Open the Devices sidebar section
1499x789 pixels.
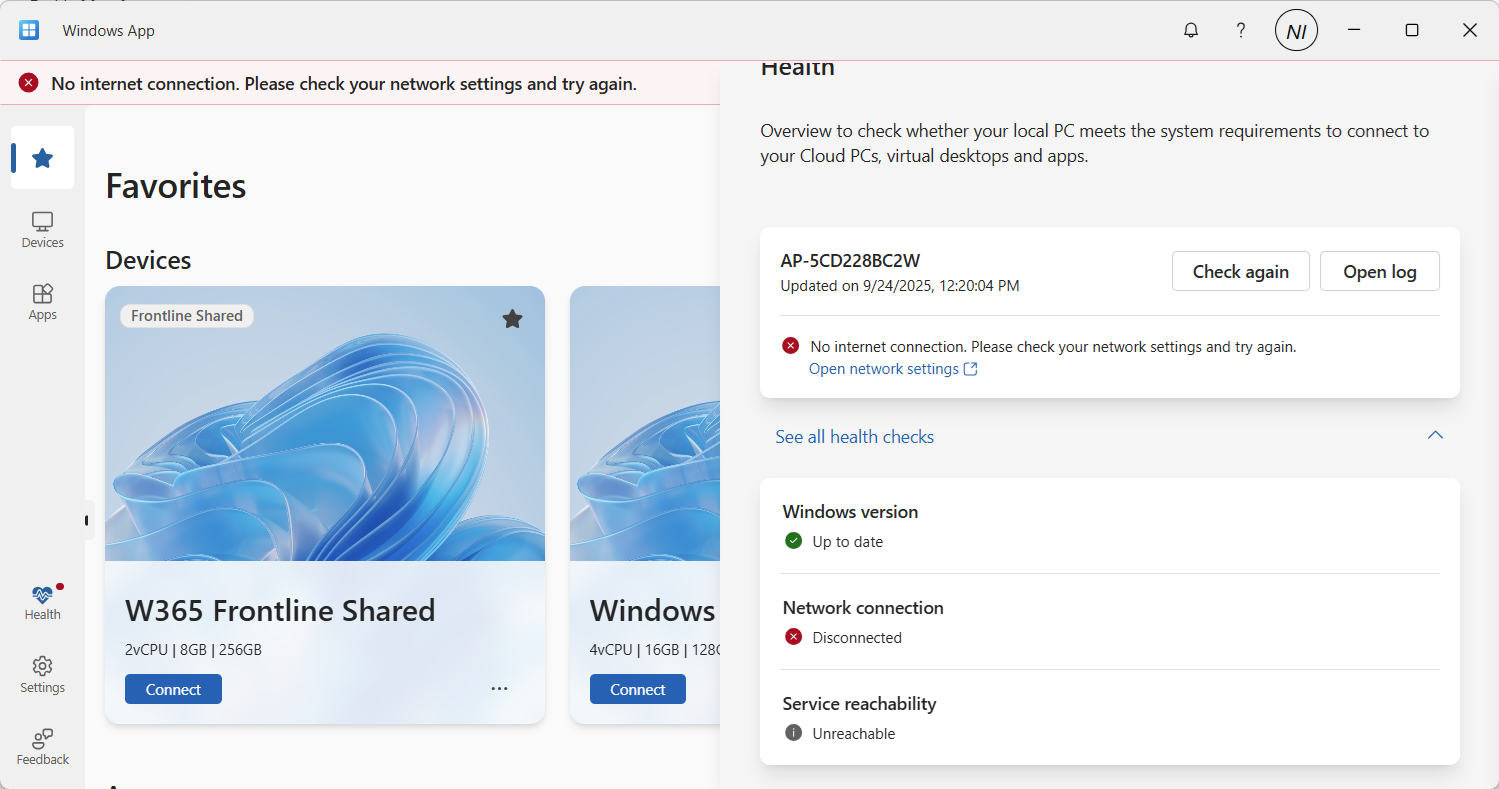[42, 230]
